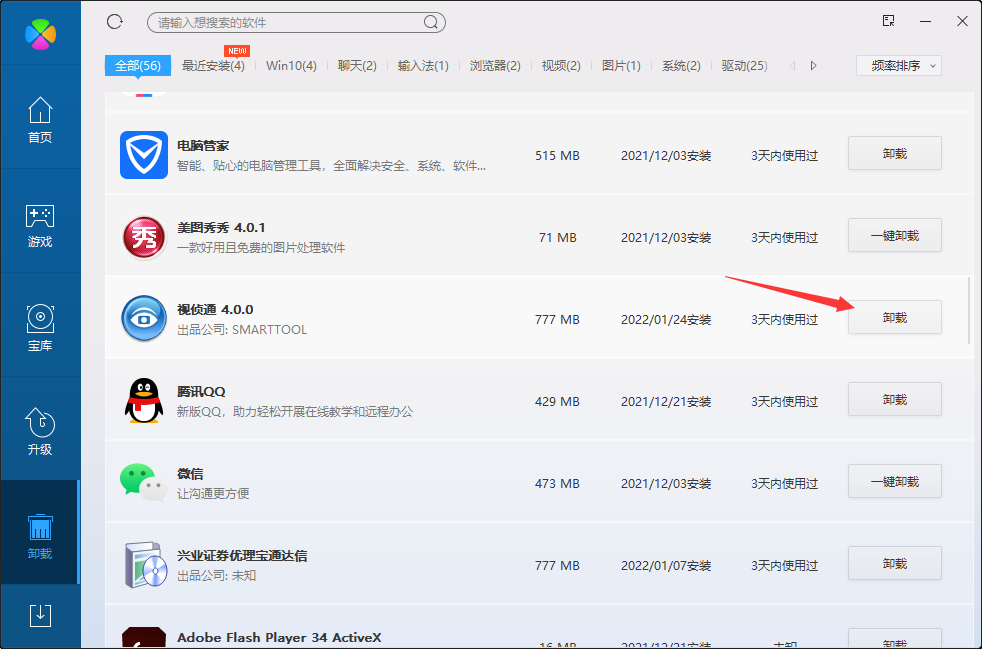Switch to 系统(2) tab
Screen dimensions: 982x649
[681, 66]
